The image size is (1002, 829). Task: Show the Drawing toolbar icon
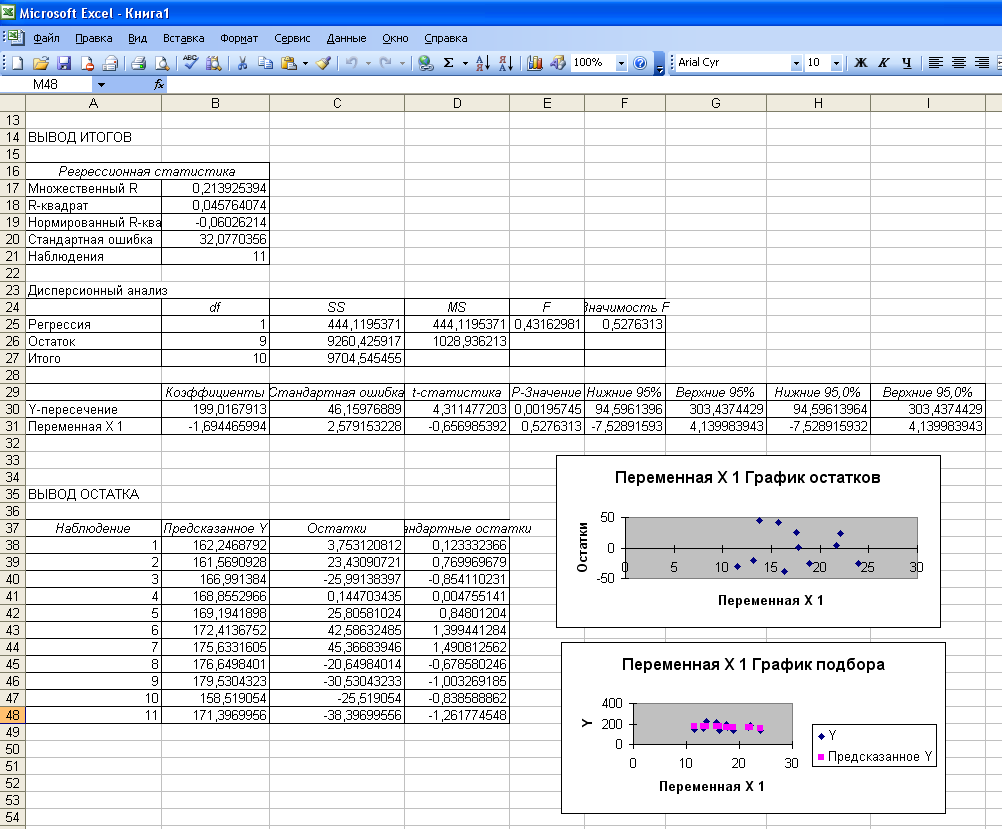558,63
